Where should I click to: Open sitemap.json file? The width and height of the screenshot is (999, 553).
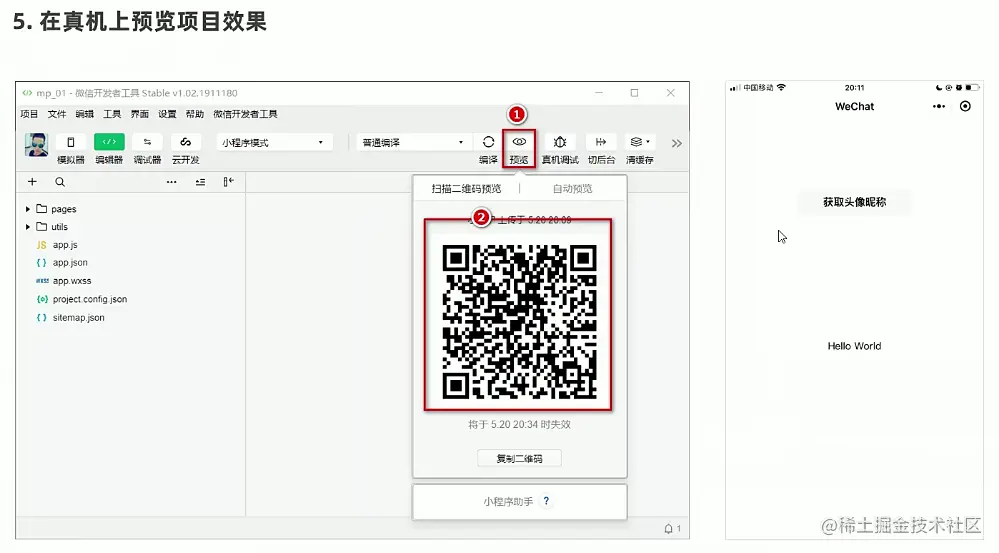point(78,317)
